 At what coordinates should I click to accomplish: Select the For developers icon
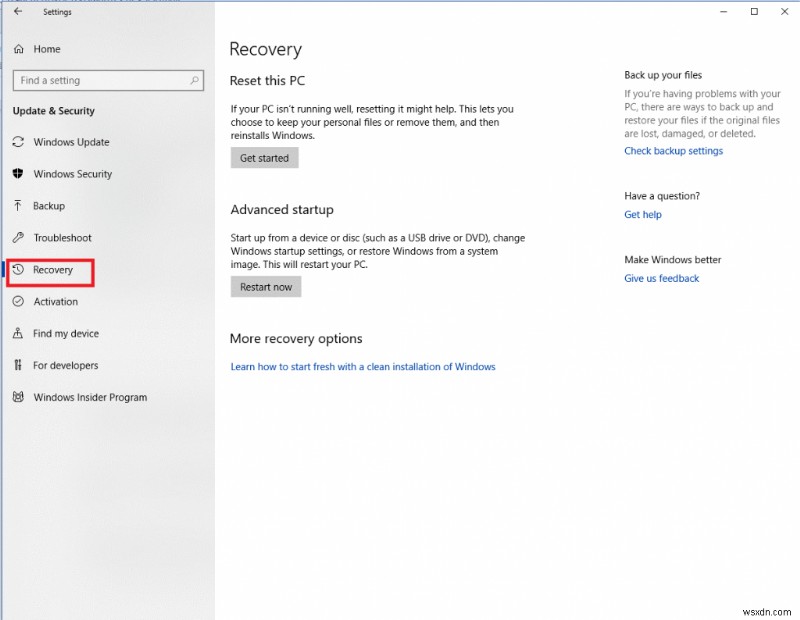pyautogui.click(x=18, y=366)
